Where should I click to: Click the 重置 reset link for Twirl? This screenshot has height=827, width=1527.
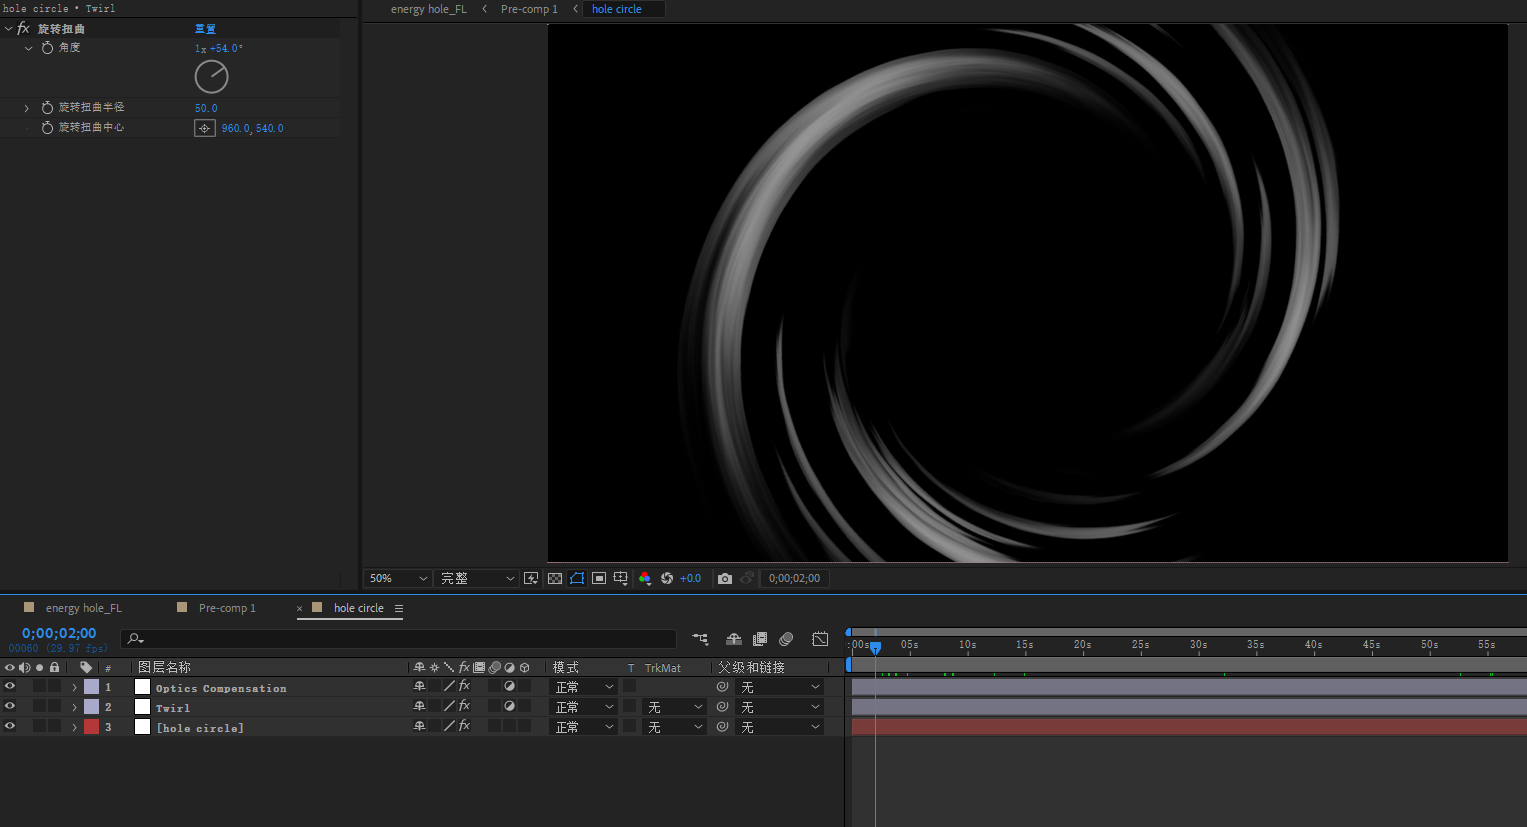click(x=205, y=29)
